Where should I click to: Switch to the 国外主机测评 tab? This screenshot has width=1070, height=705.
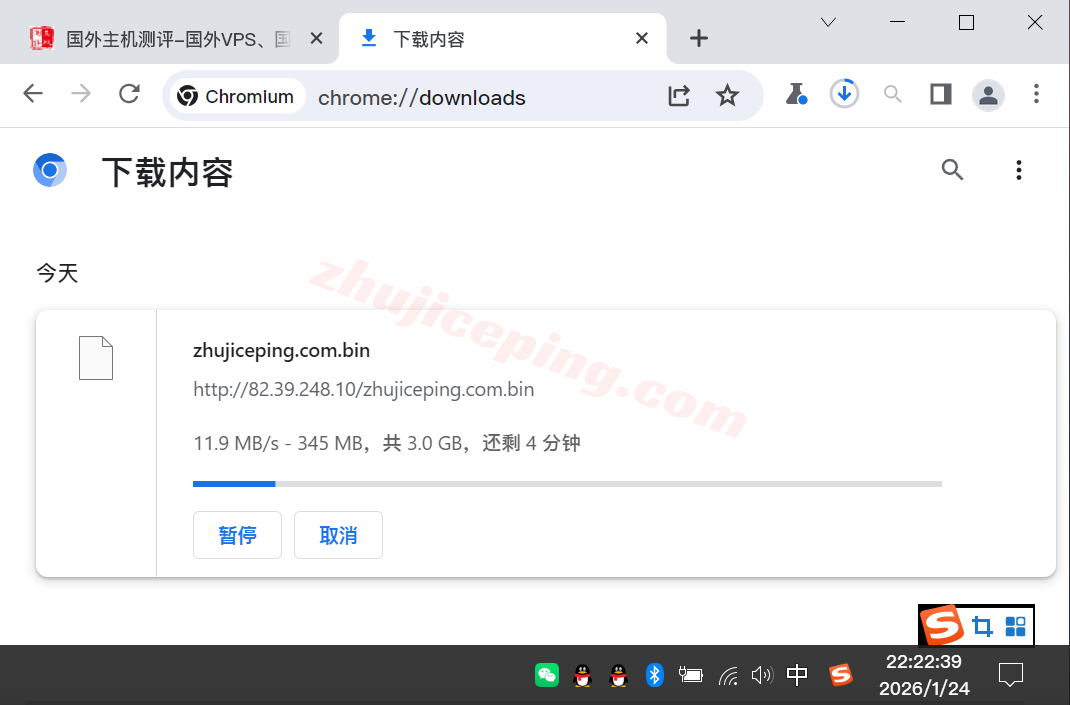tap(160, 37)
